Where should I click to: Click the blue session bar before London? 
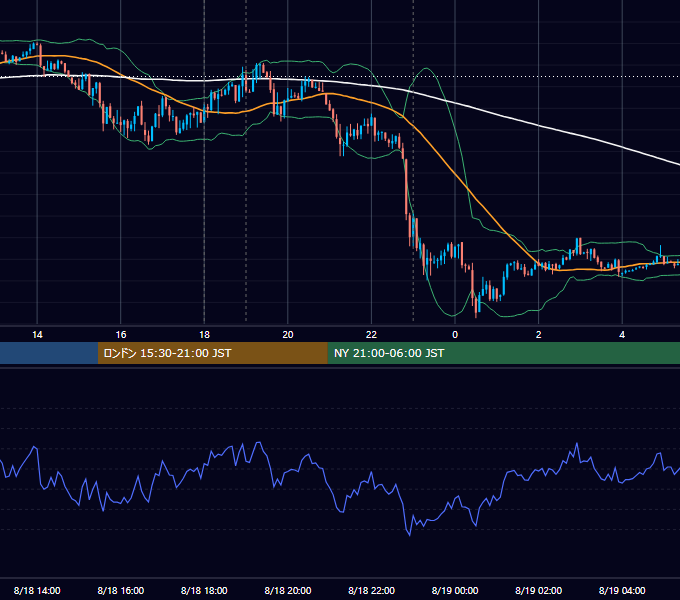(x=49, y=353)
